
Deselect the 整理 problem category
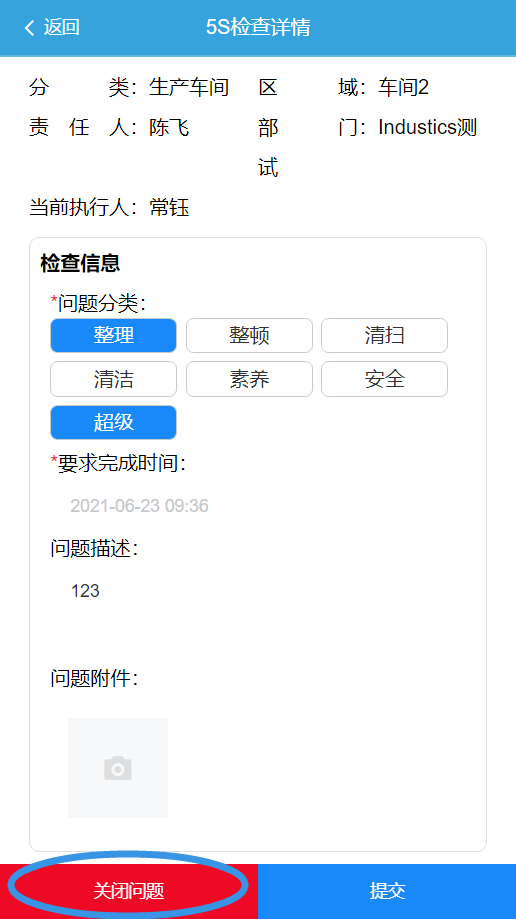tap(113, 336)
